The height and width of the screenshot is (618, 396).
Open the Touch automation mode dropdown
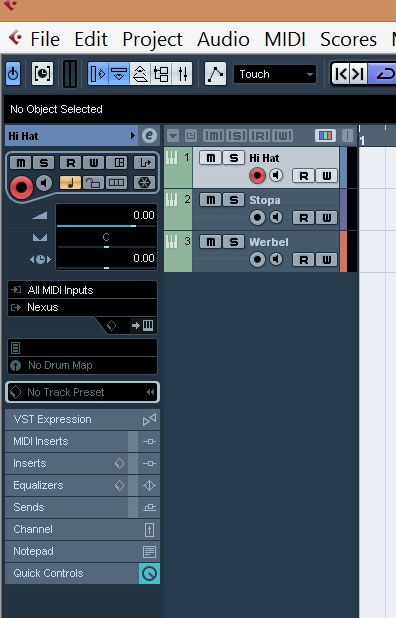tap(275, 74)
